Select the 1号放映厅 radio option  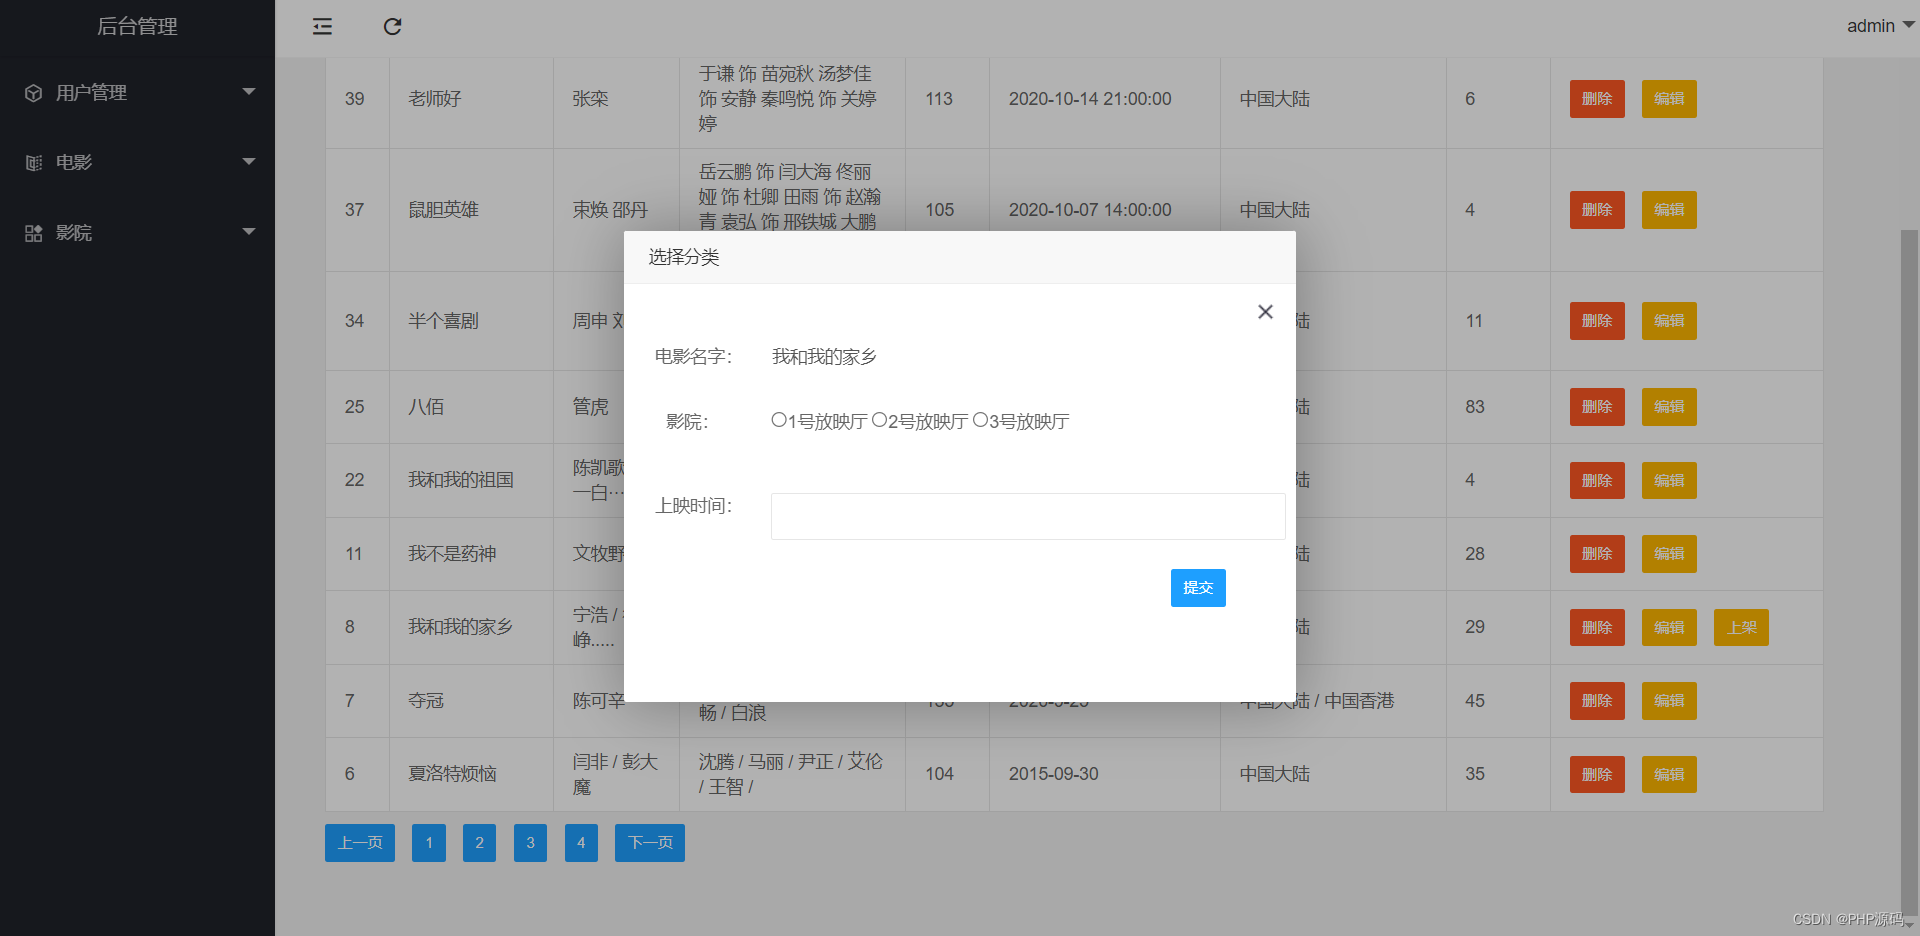coord(779,420)
